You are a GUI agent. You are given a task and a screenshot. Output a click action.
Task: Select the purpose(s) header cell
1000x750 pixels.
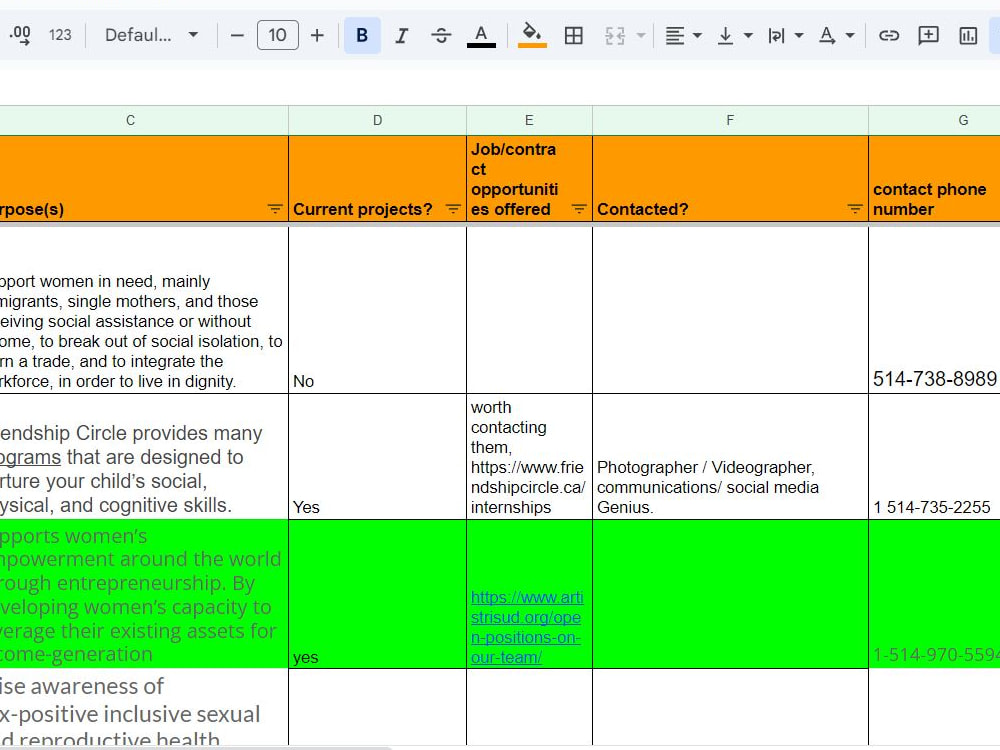pyautogui.click(x=144, y=179)
